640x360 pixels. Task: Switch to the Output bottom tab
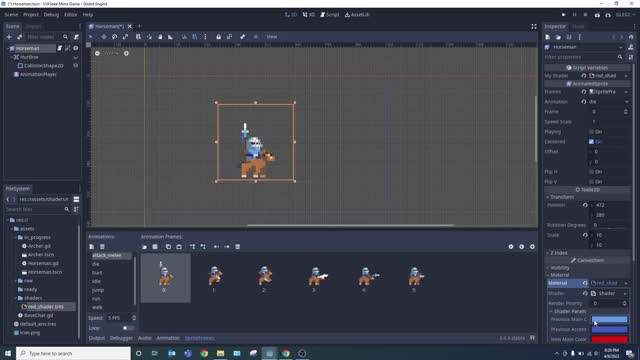coord(97,338)
